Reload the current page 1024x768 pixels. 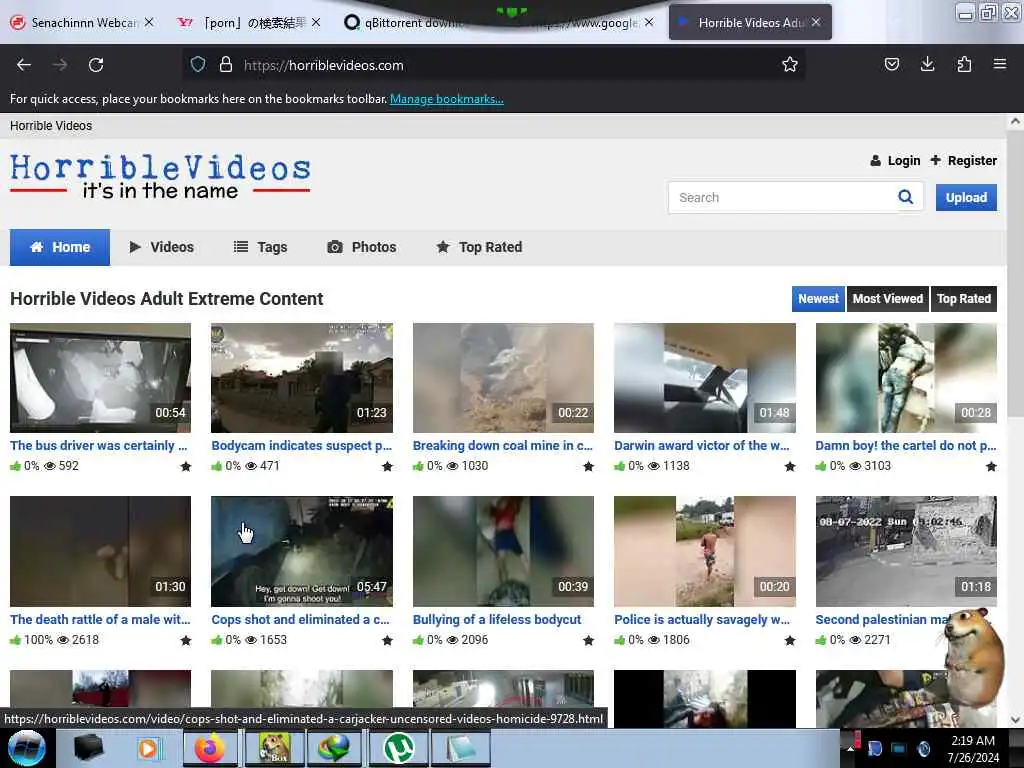click(96, 65)
